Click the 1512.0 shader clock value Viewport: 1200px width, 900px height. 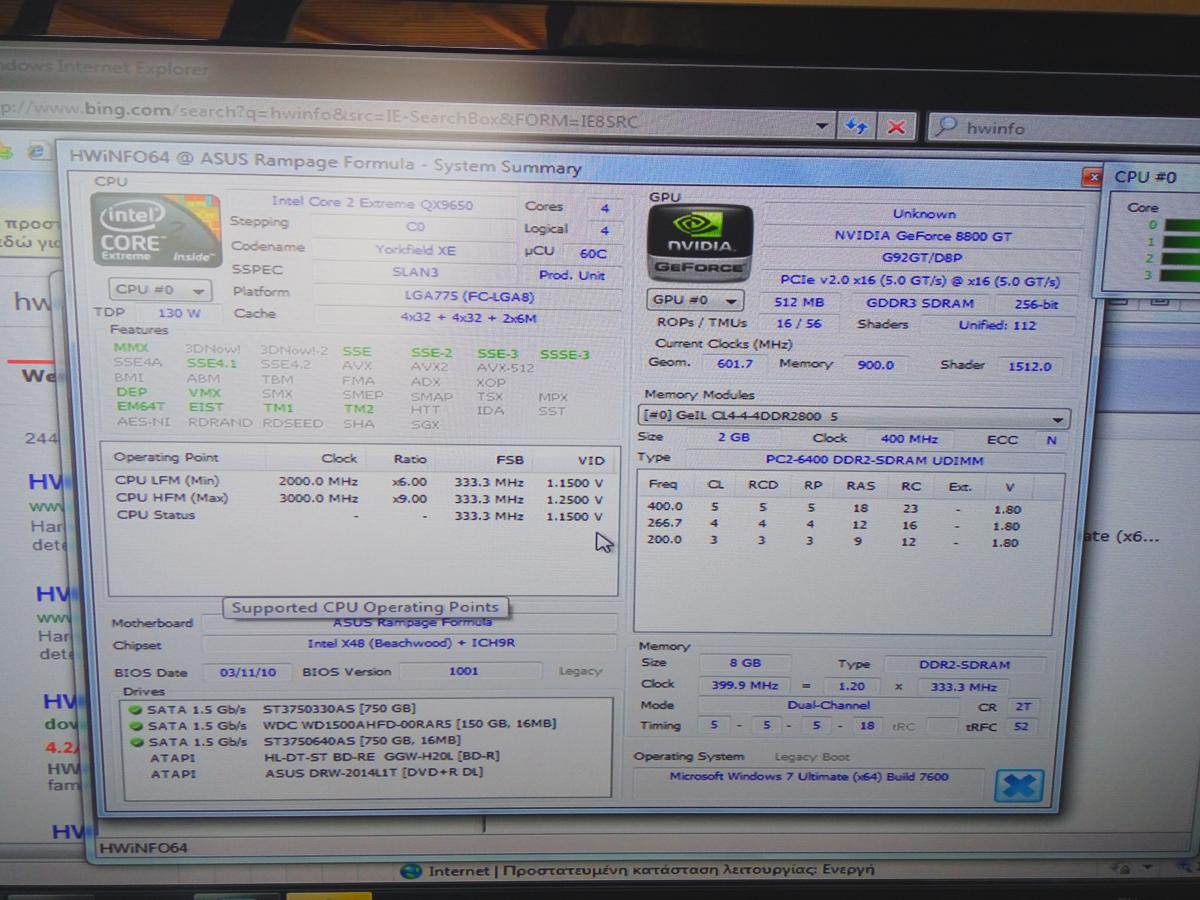coord(1030,366)
